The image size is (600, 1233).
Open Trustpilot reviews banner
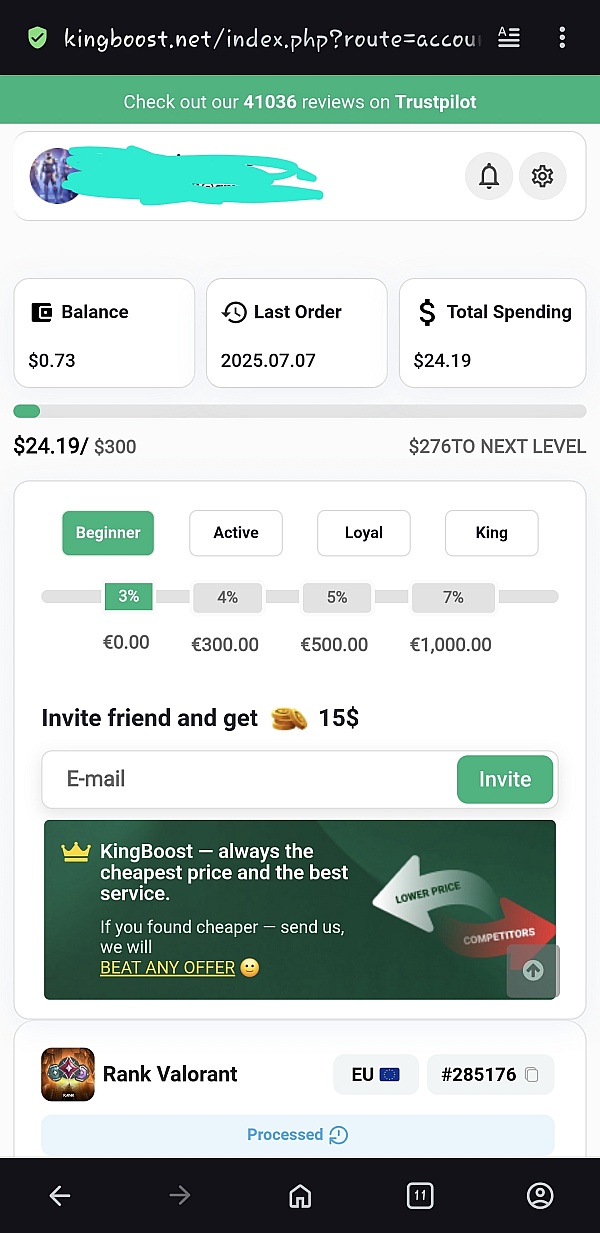(300, 102)
